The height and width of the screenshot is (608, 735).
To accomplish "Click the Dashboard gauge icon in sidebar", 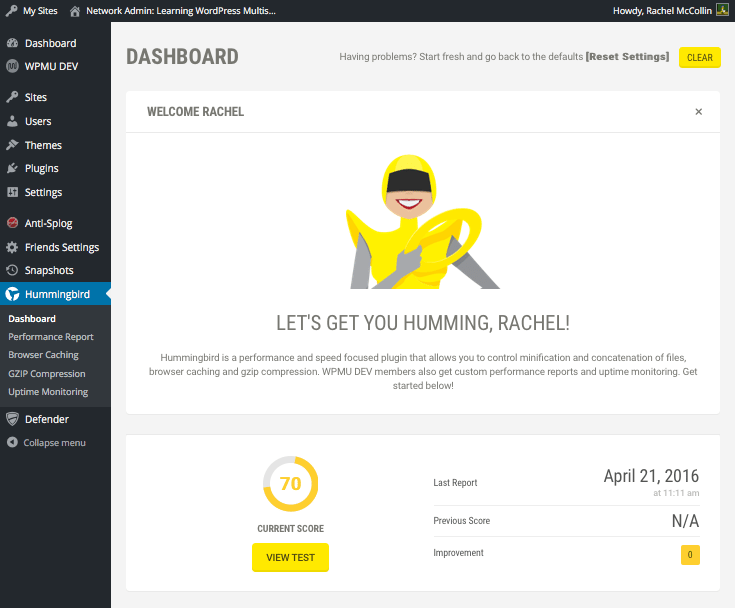I will [x=13, y=43].
